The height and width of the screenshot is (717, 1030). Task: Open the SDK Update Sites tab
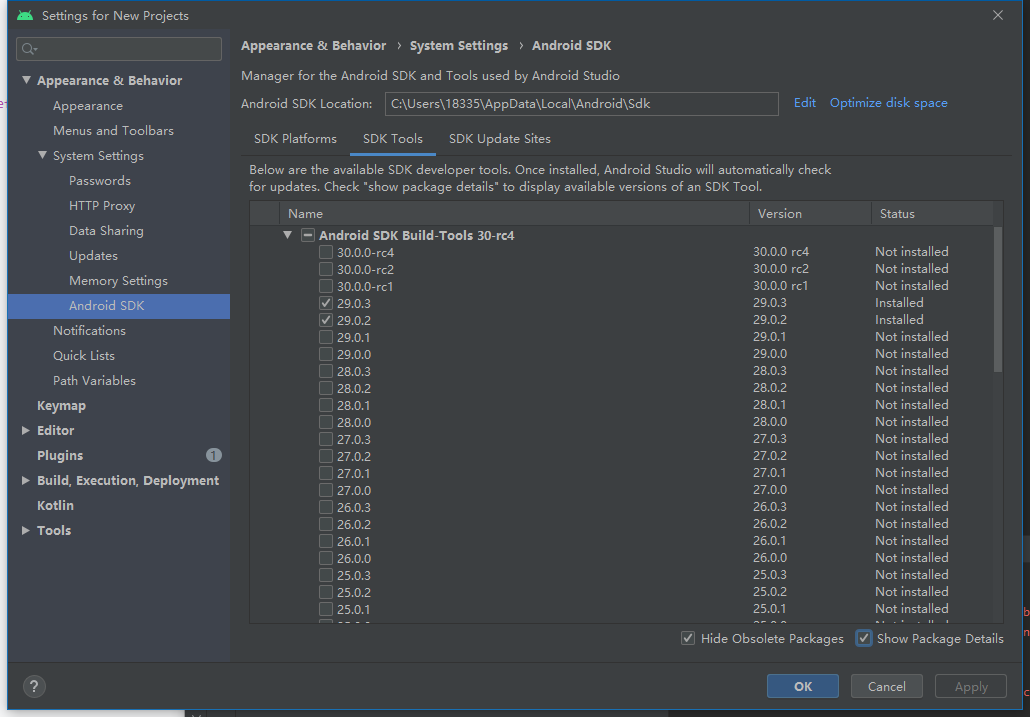click(500, 139)
